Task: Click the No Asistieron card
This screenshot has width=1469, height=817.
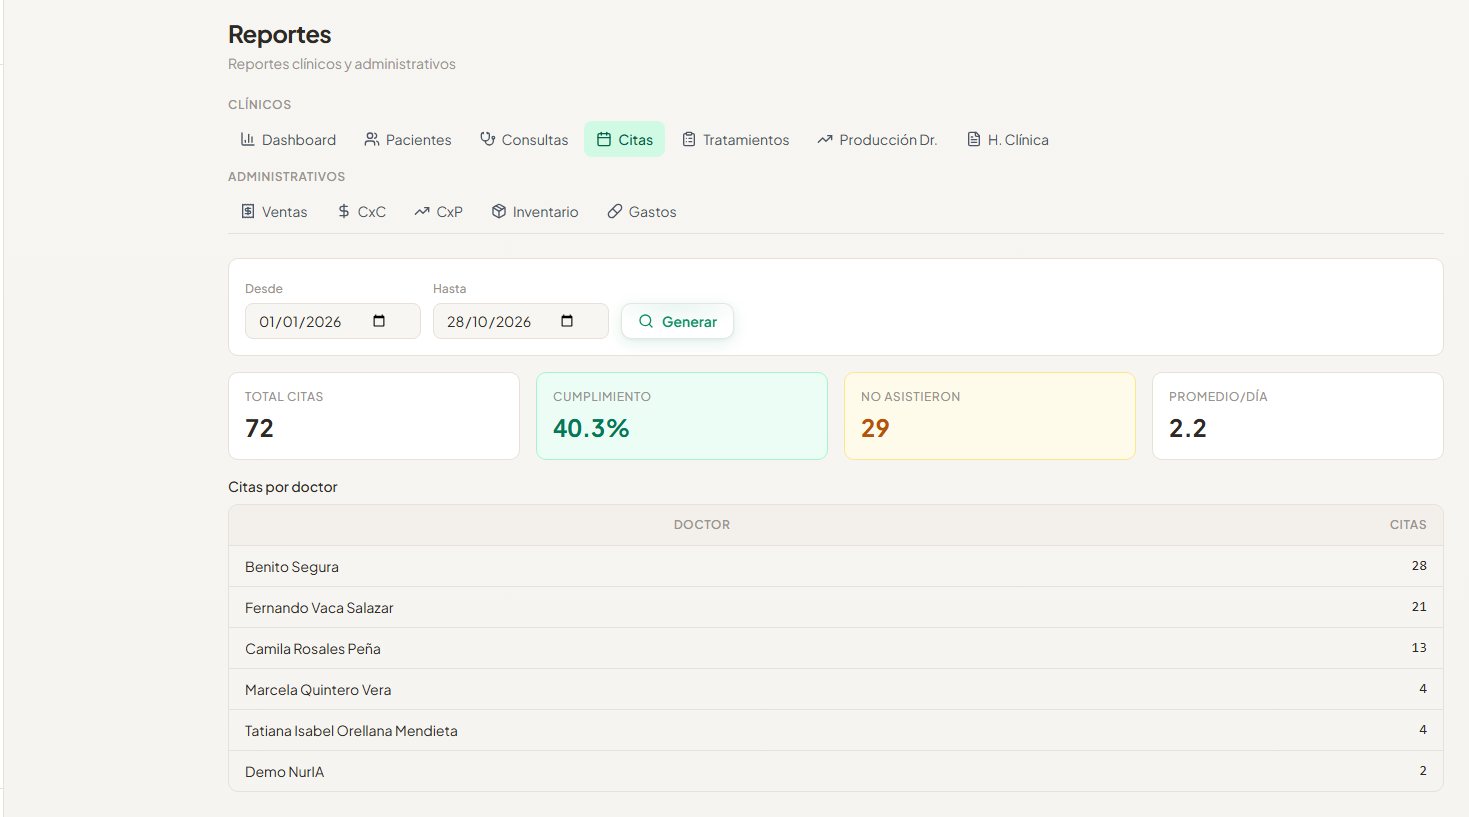Action: tap(990, 416)
